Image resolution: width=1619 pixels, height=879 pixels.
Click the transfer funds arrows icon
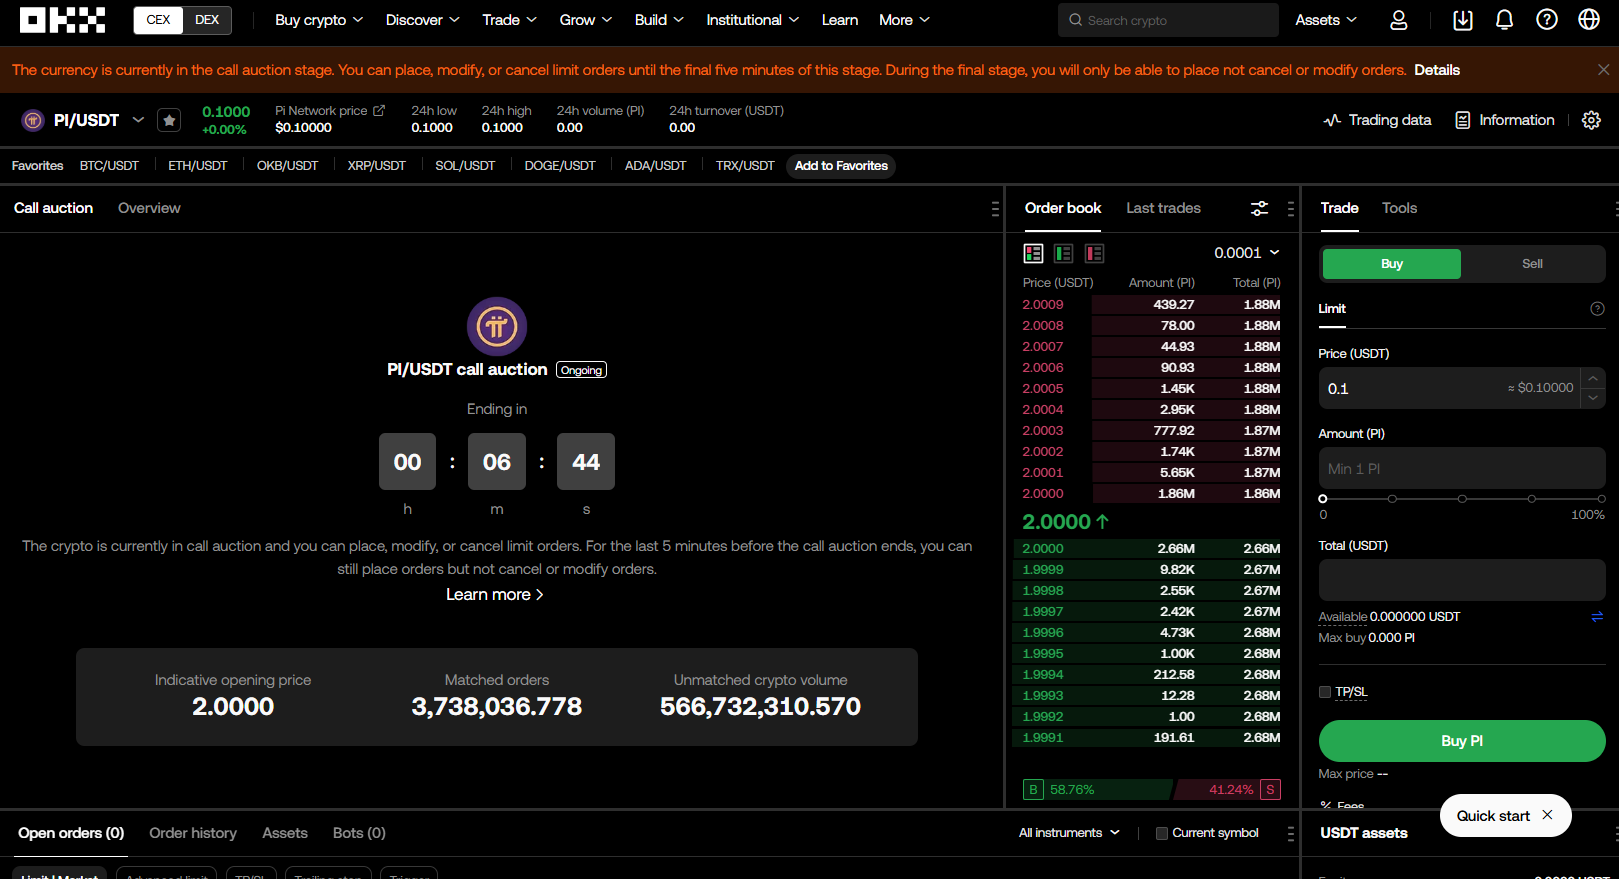(1597, 617)
